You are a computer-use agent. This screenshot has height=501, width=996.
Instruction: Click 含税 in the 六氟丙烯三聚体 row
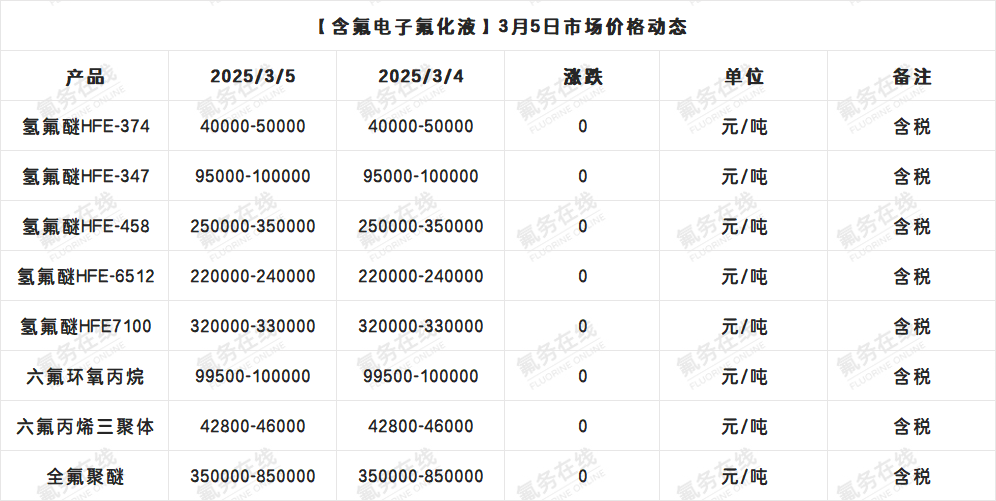912,427
